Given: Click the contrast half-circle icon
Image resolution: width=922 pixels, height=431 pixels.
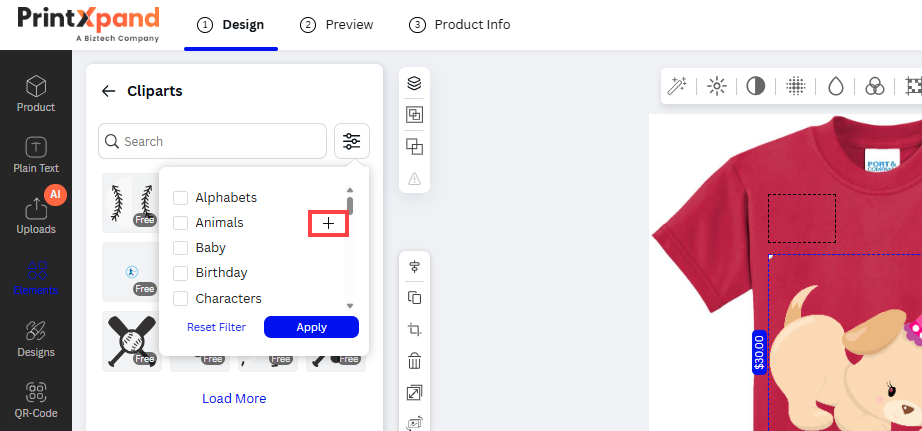Looking at the screenshot, I should coord(756,86).
